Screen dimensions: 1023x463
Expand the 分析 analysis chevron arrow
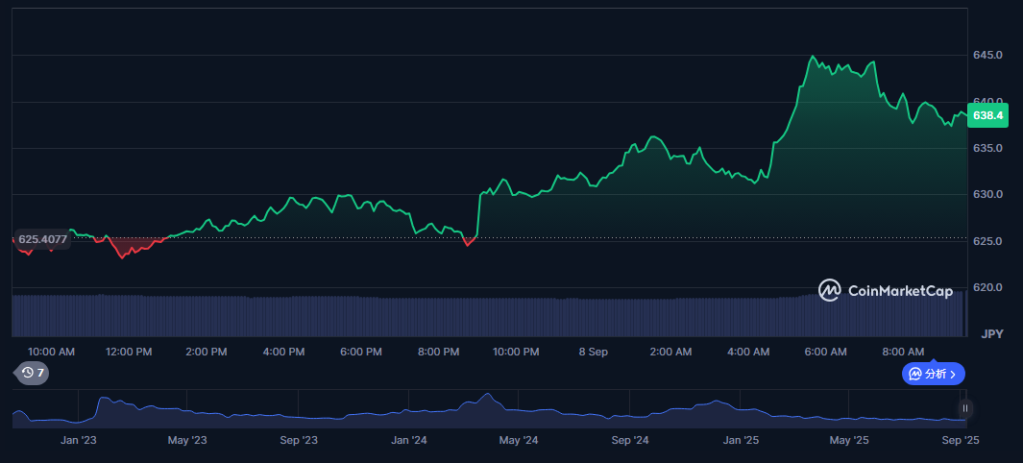pyautogui.click(x=953, y=374)
